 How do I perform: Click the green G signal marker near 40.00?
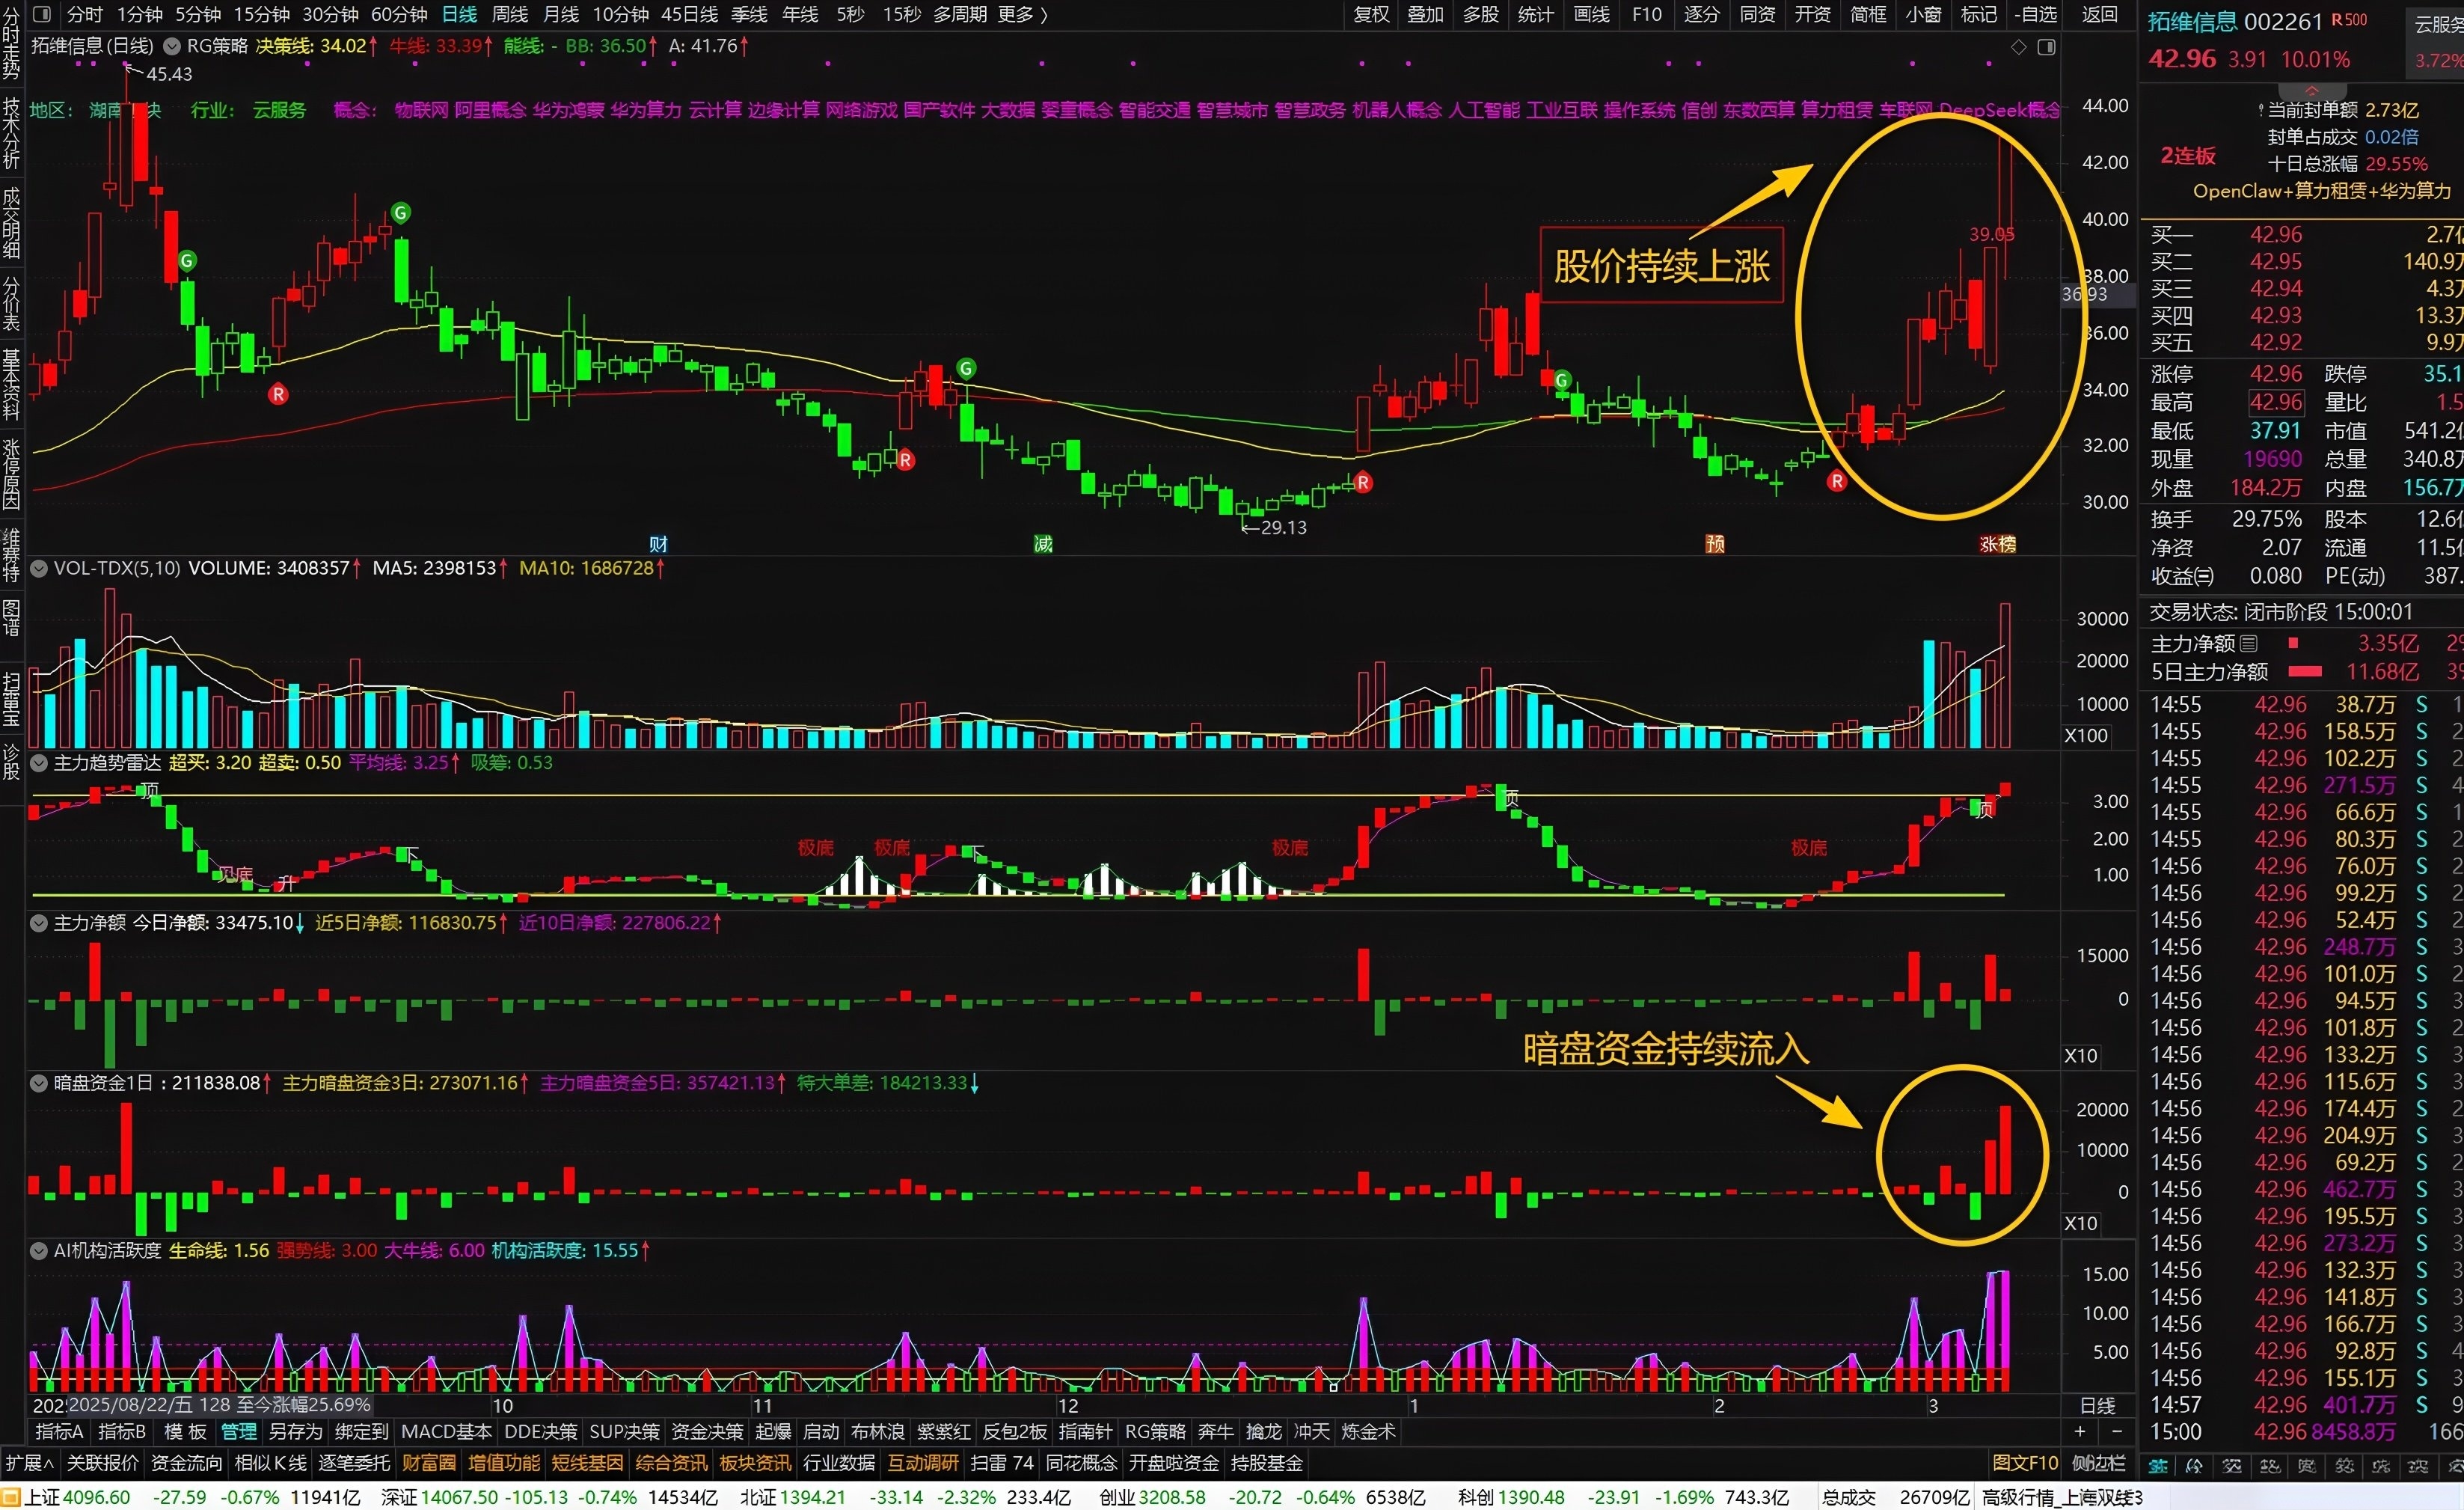400,212
